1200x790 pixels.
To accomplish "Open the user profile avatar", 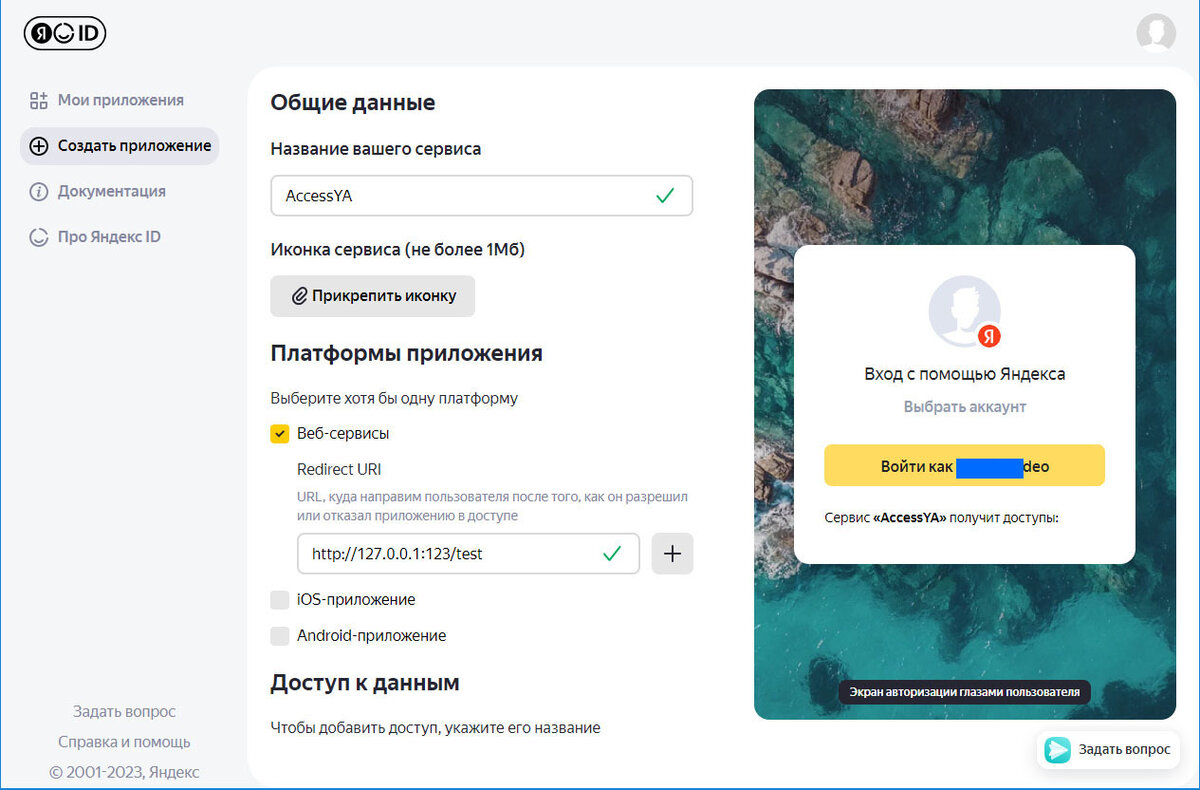I will point(1156,33).
